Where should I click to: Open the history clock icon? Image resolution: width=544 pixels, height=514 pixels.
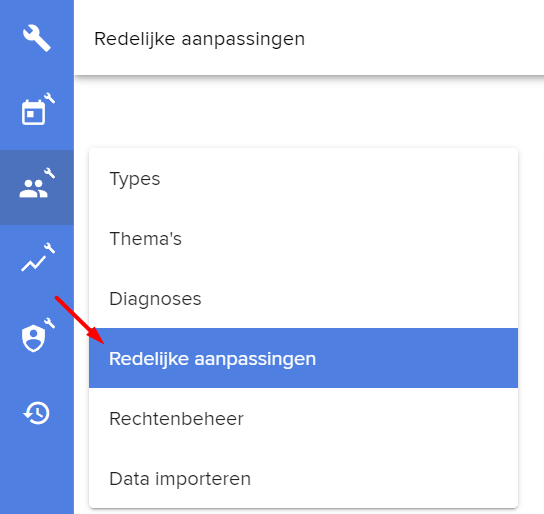(37, 413)
